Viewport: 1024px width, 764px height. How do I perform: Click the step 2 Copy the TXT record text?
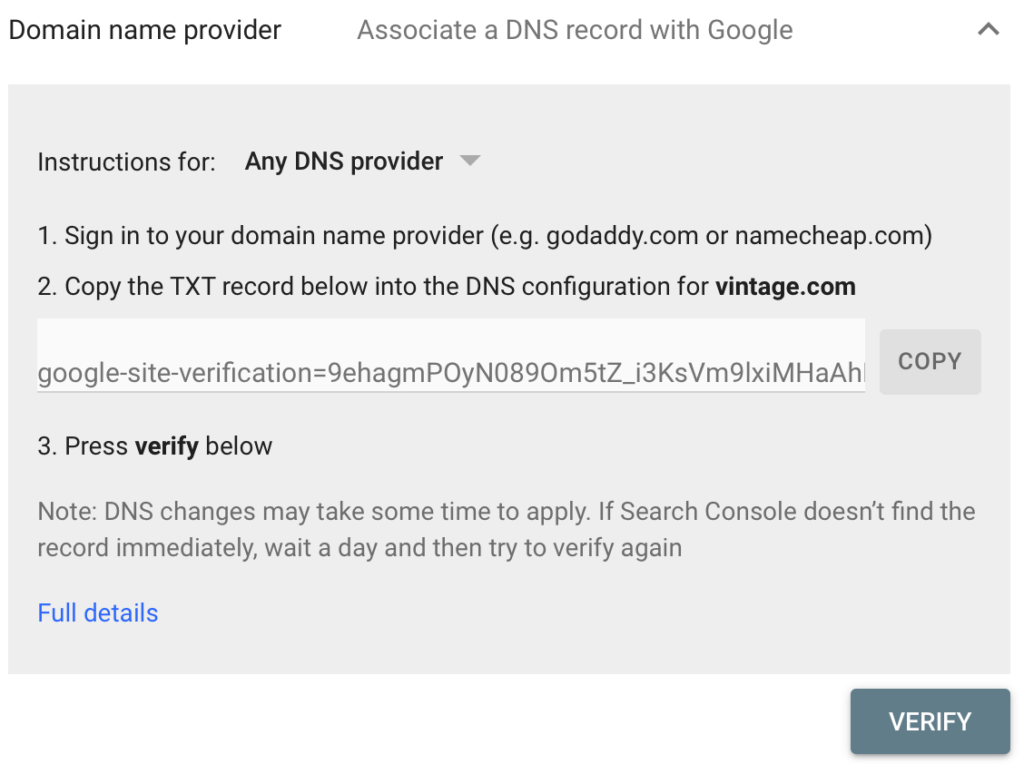[x=250, y=287]
